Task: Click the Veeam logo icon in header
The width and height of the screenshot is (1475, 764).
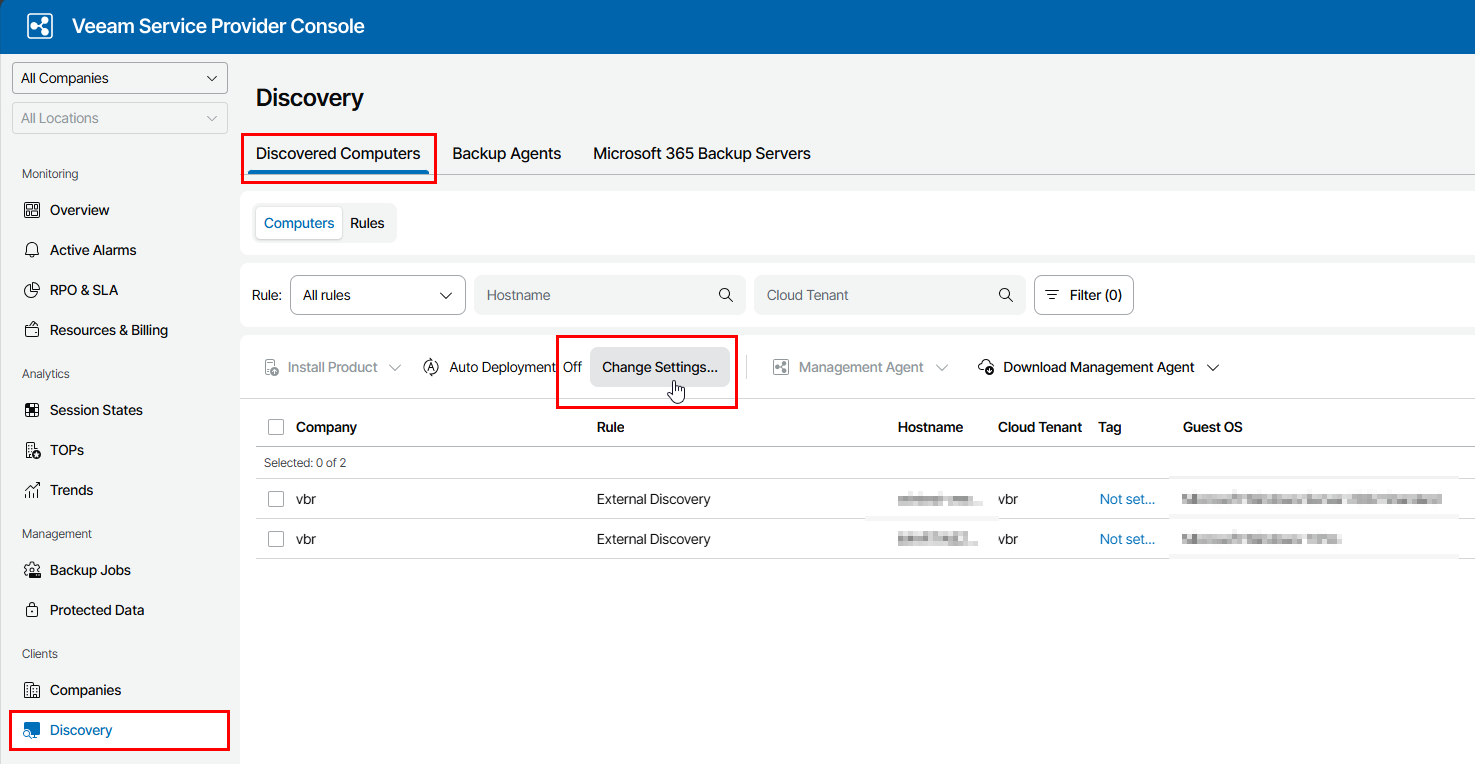Action: [x=40, y=26]
